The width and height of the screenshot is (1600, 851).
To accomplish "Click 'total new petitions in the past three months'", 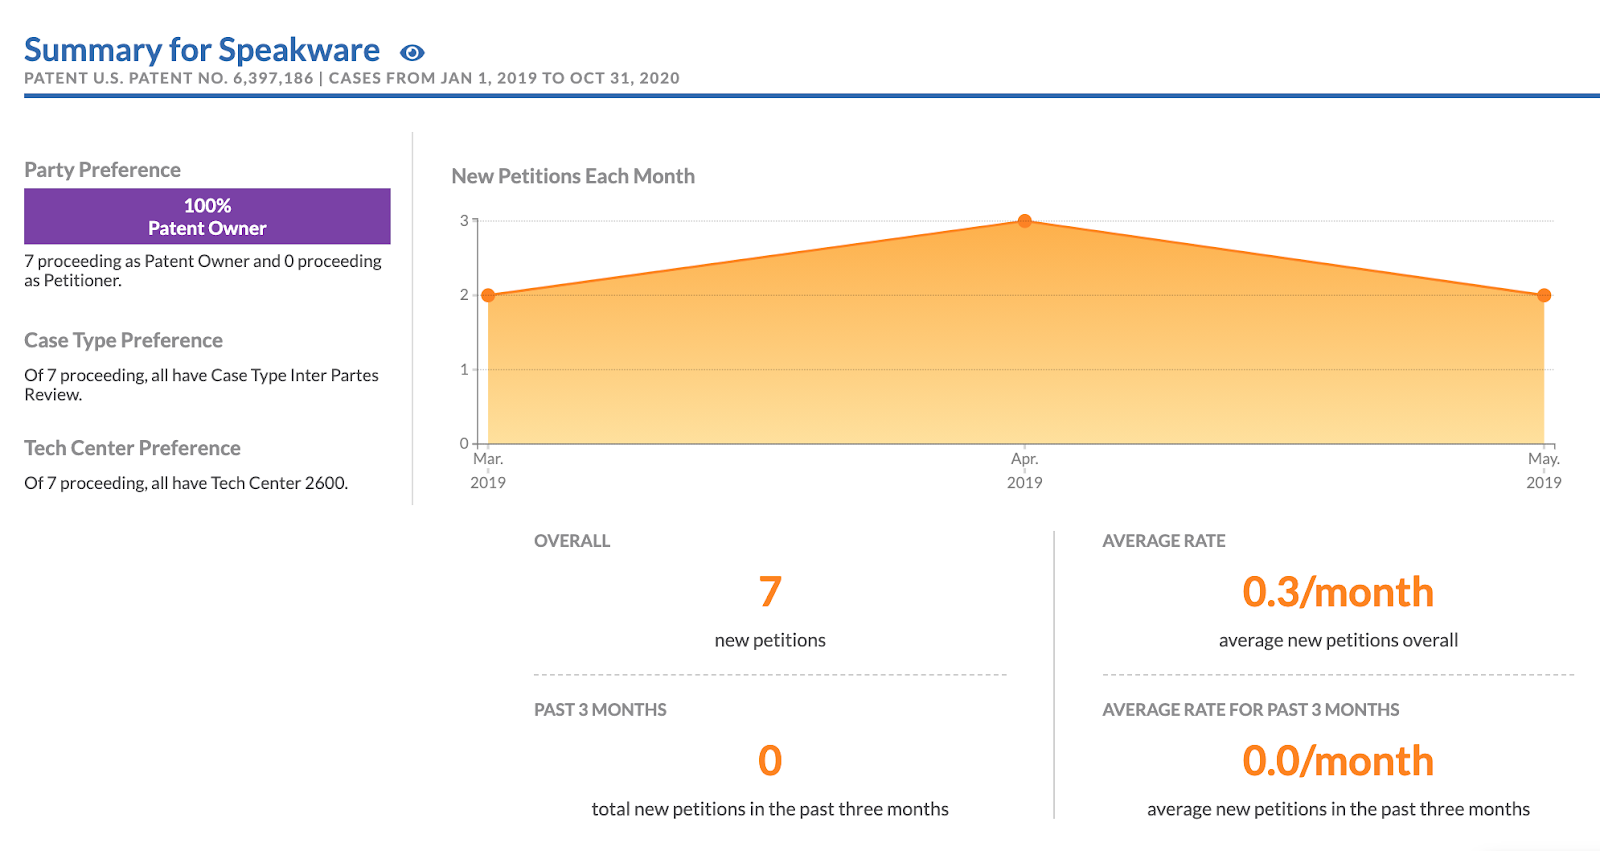I will (x=770, y=809).
